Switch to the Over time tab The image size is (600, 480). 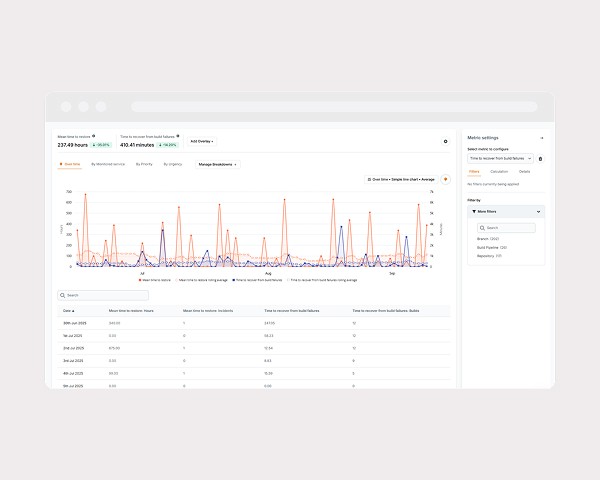(70, 164)
